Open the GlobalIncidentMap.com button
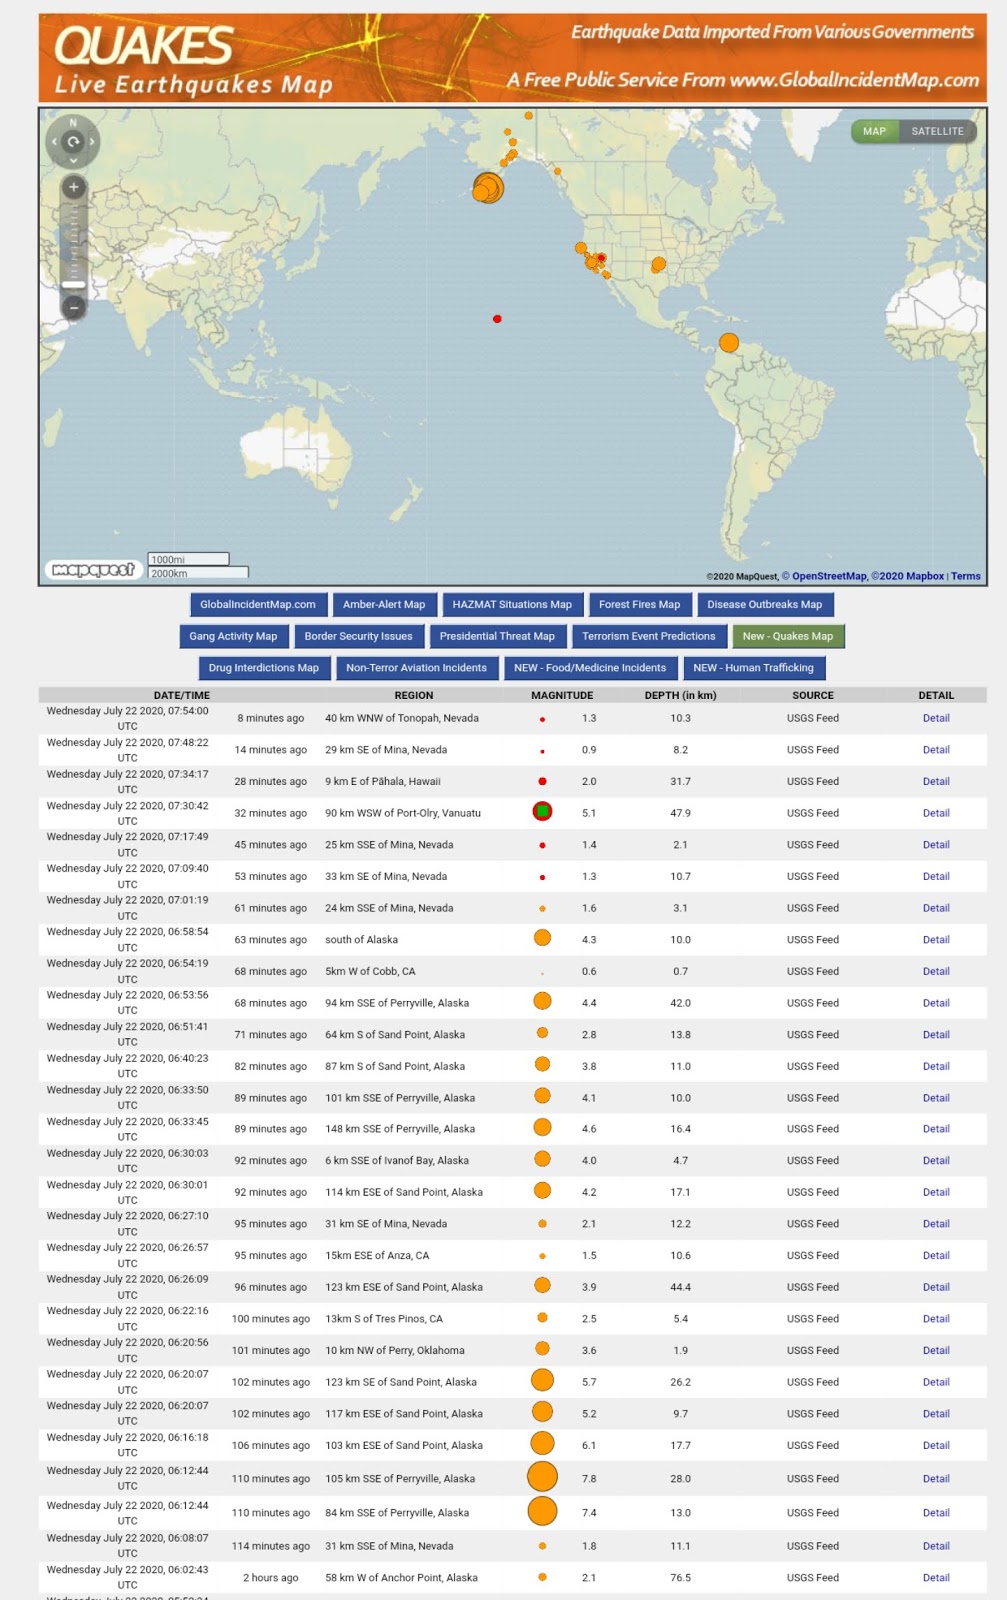The width and height of the screenshot is (1007, 1600). coord(258,604)
